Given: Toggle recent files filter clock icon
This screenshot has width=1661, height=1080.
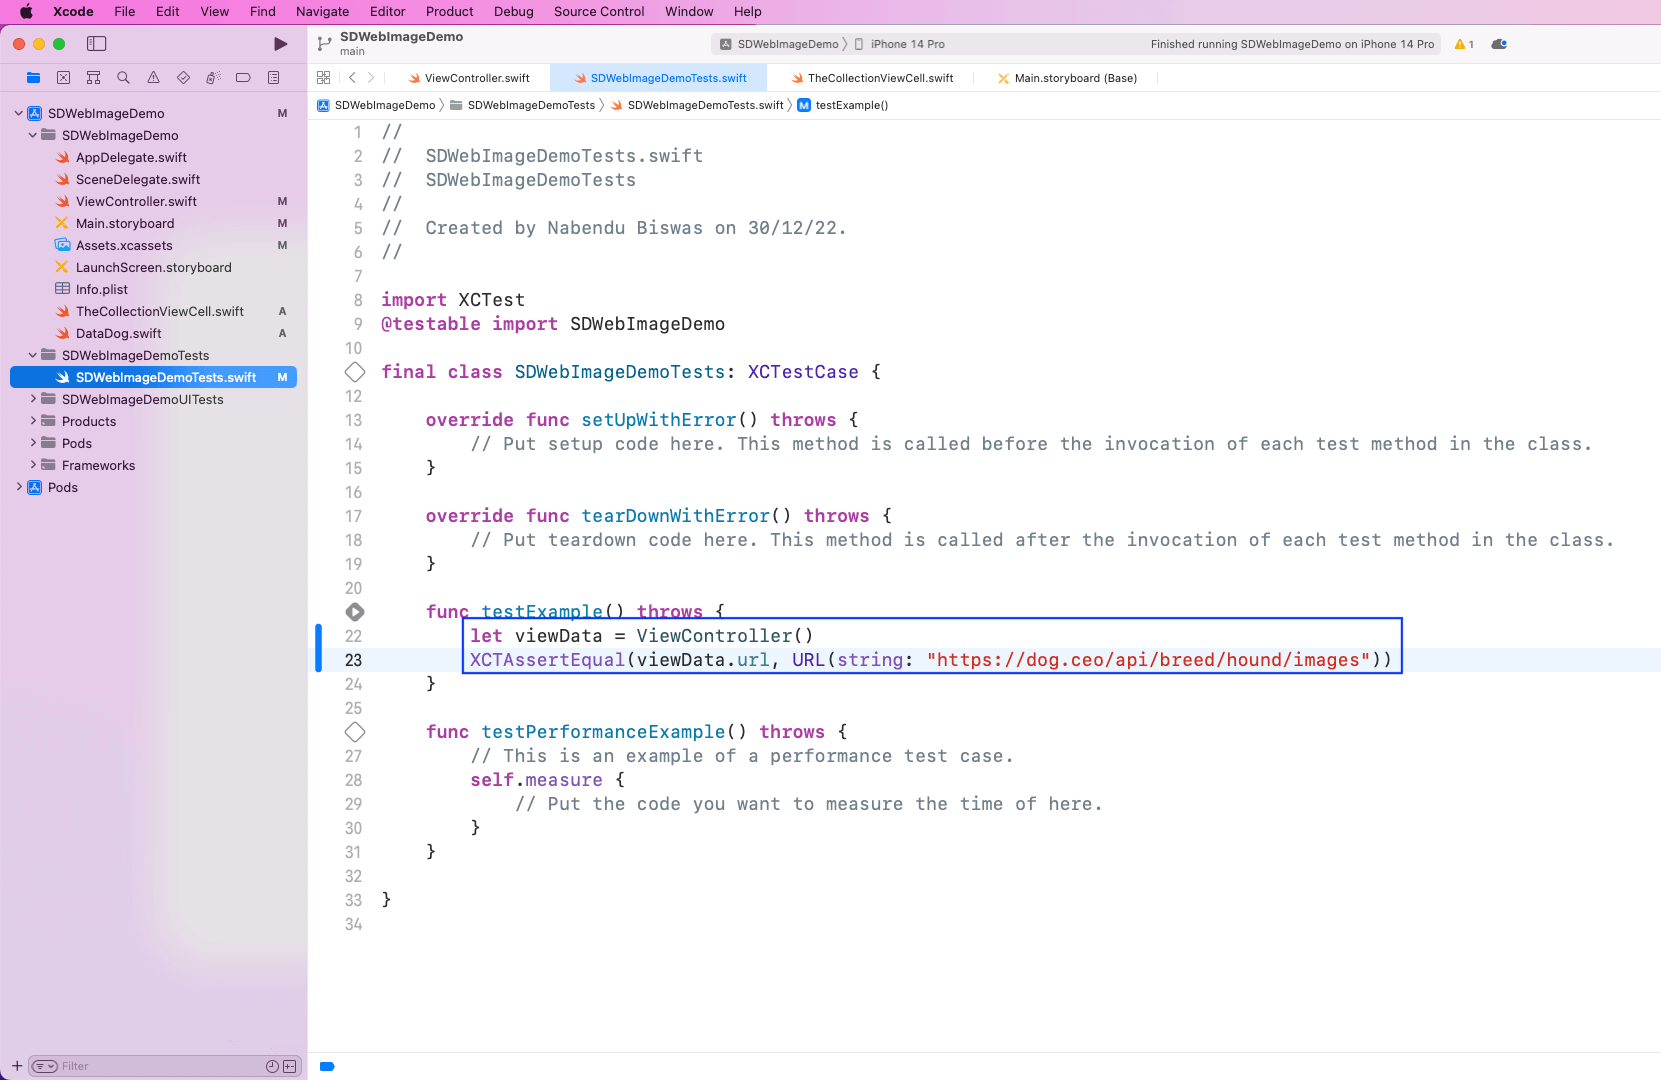Looking at the screenshot, I should (x=272, y=1066).
